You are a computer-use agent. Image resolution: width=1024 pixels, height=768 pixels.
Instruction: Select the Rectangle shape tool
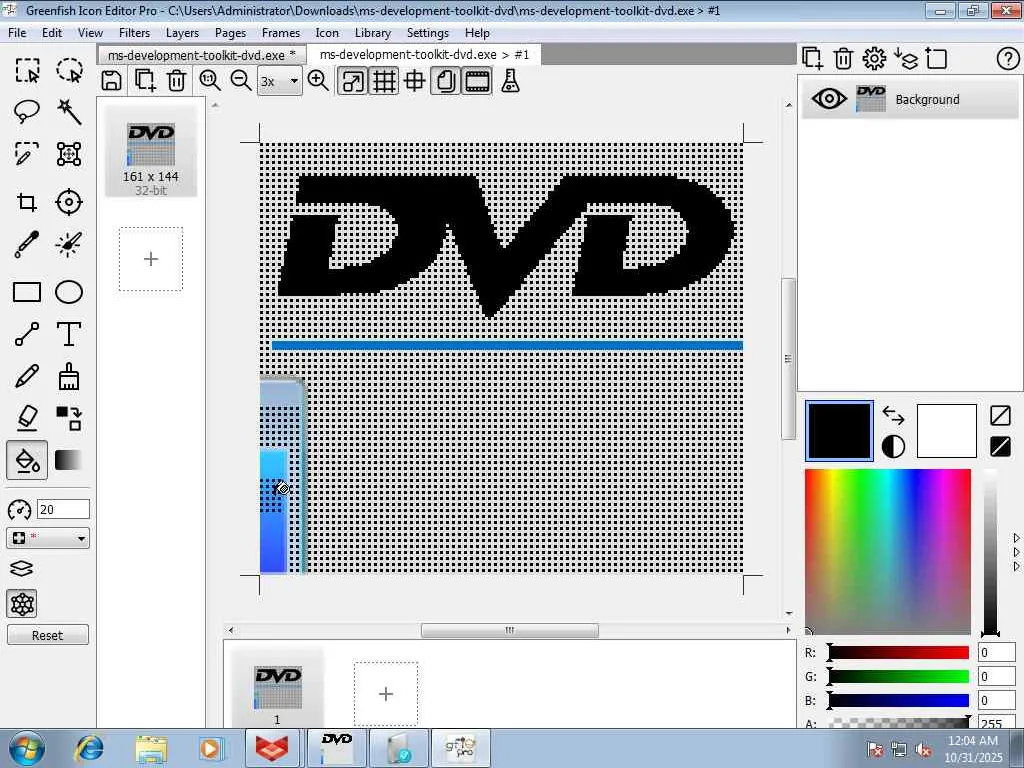click(x=27, y=292)
